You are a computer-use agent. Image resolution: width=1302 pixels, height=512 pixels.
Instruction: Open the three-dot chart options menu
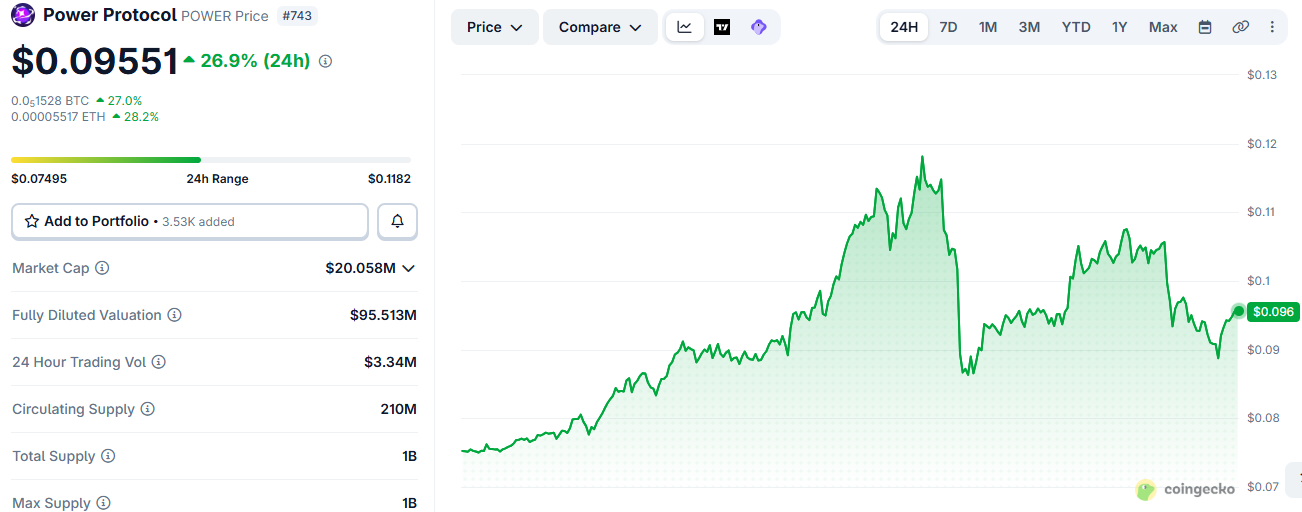point(1272,27)
